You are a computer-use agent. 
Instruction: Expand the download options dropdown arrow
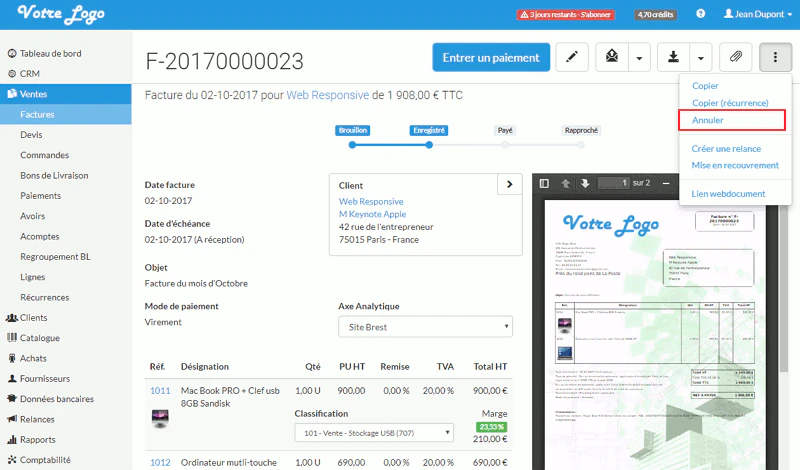(x=701, y=57)
